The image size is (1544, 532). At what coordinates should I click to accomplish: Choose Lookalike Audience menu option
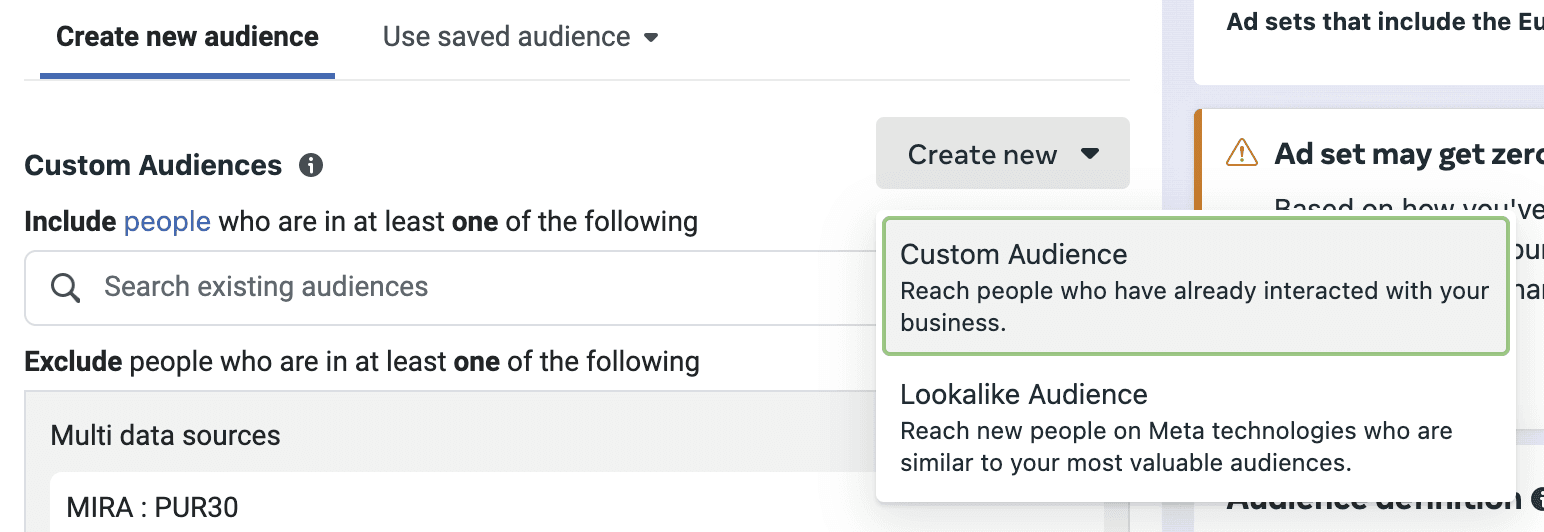1195,427
